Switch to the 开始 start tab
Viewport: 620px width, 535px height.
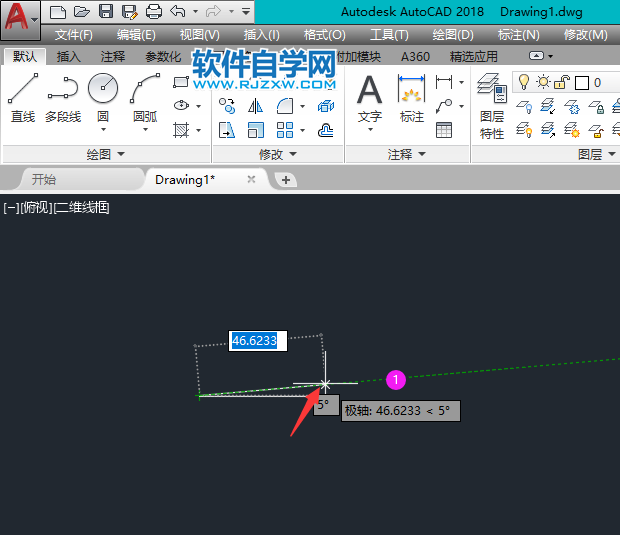click(x=44, y=180)
